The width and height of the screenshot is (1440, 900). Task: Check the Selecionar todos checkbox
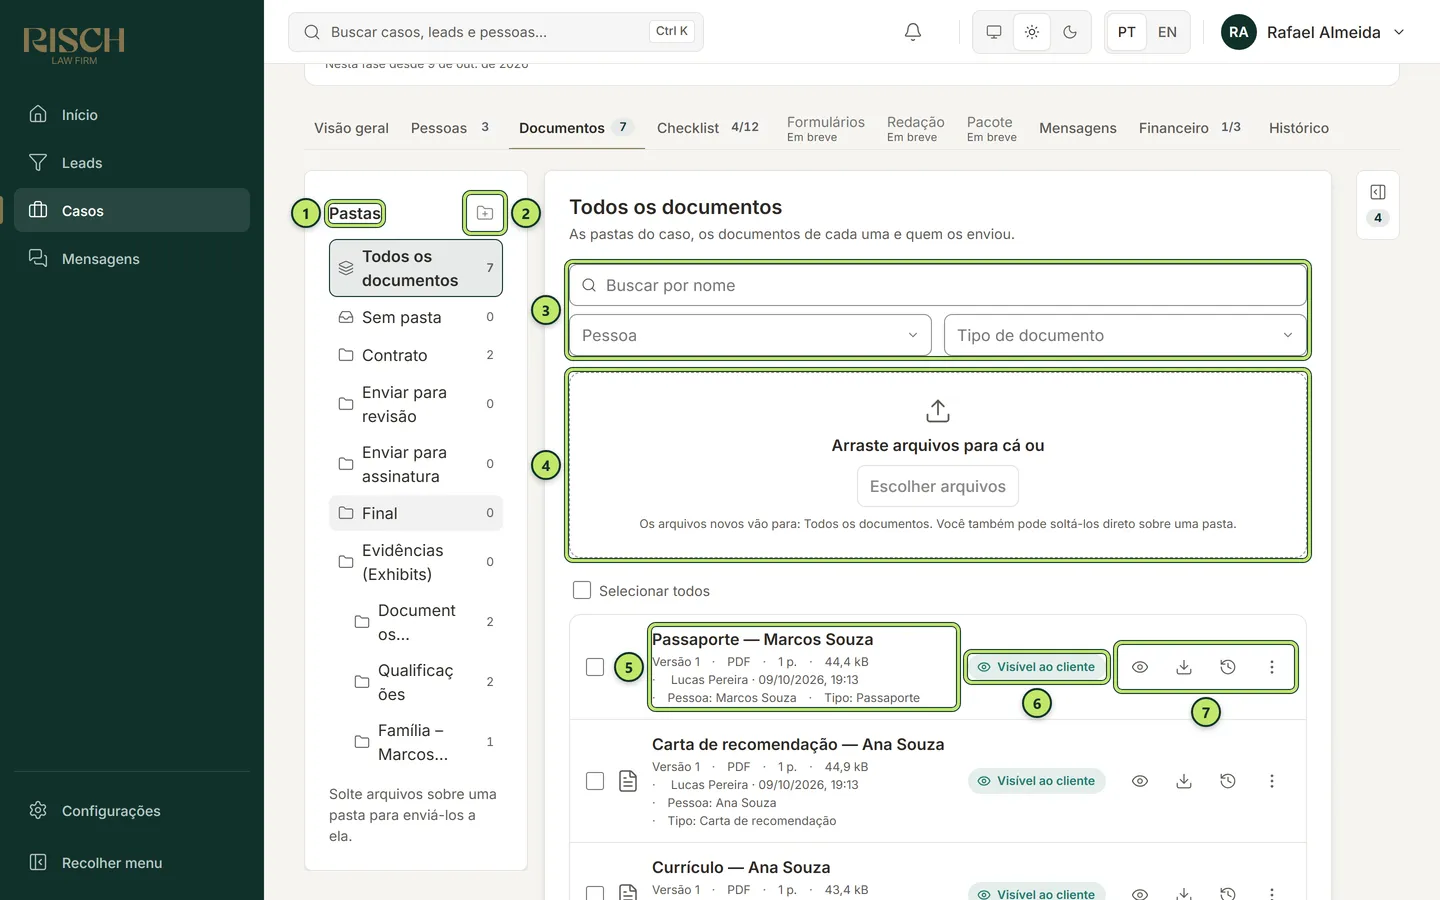(x=582, y=590)
